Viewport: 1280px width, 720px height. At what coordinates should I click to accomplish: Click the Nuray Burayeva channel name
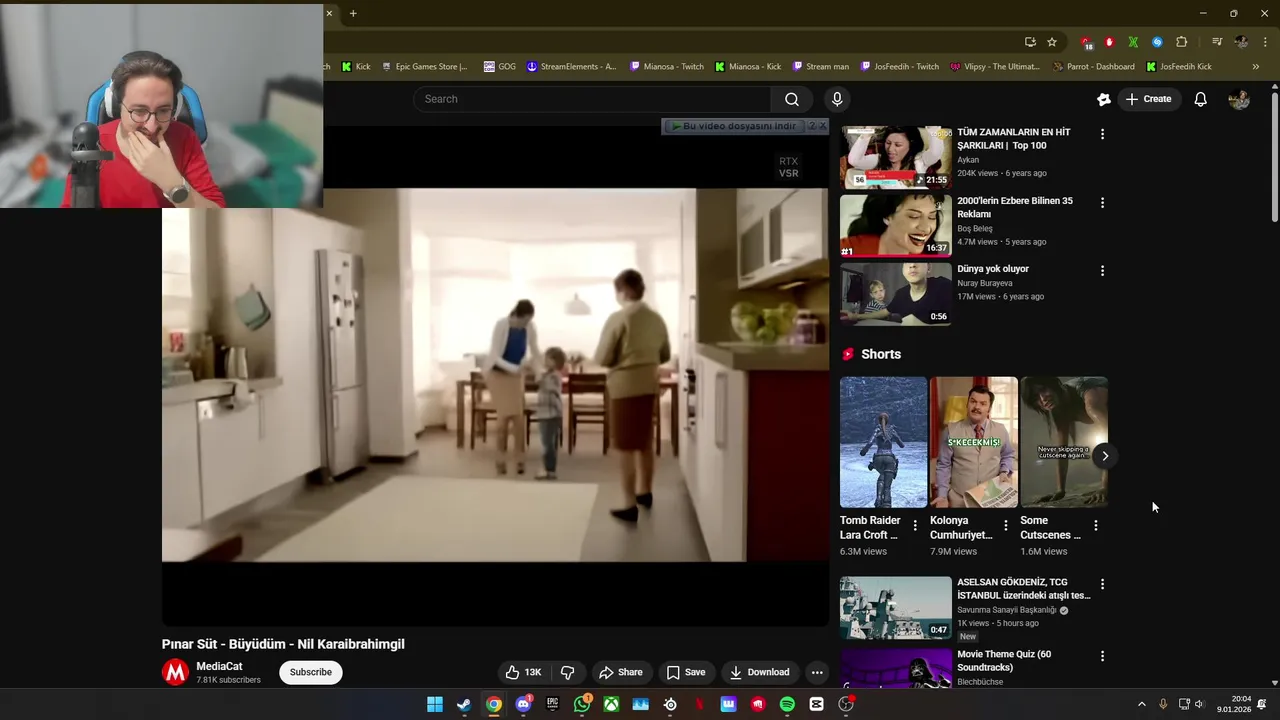(x=985, y=283)
